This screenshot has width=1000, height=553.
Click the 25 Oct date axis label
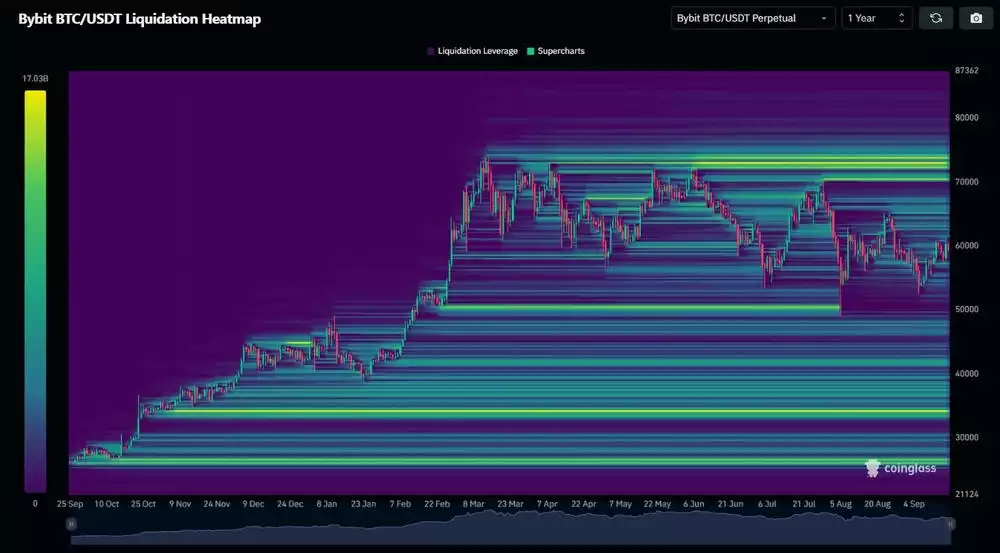click(x=143, y=504)
